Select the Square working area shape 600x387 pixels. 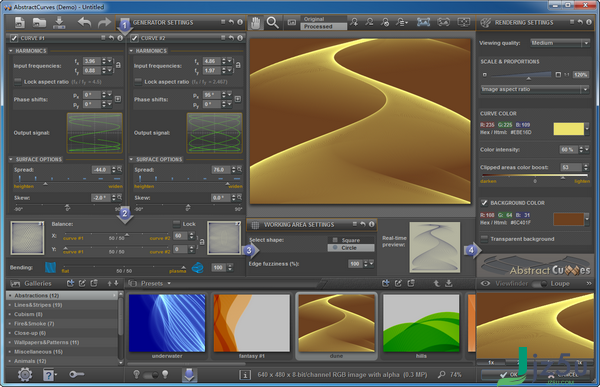point(351,240)
